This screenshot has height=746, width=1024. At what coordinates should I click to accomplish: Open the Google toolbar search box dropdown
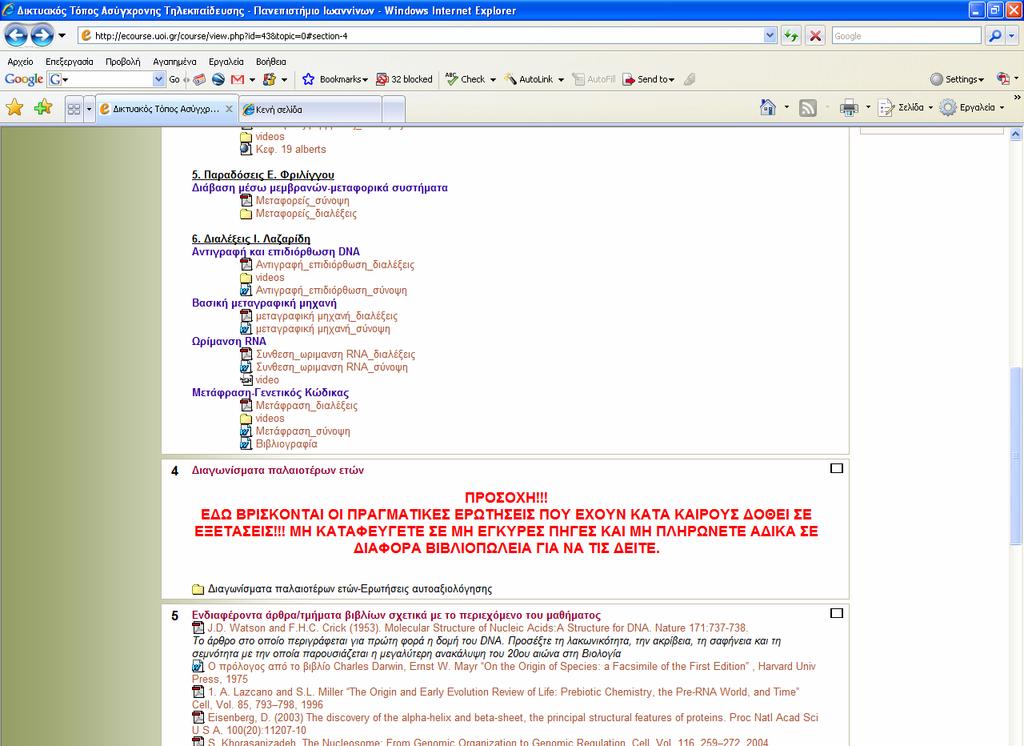pos(159,79)
